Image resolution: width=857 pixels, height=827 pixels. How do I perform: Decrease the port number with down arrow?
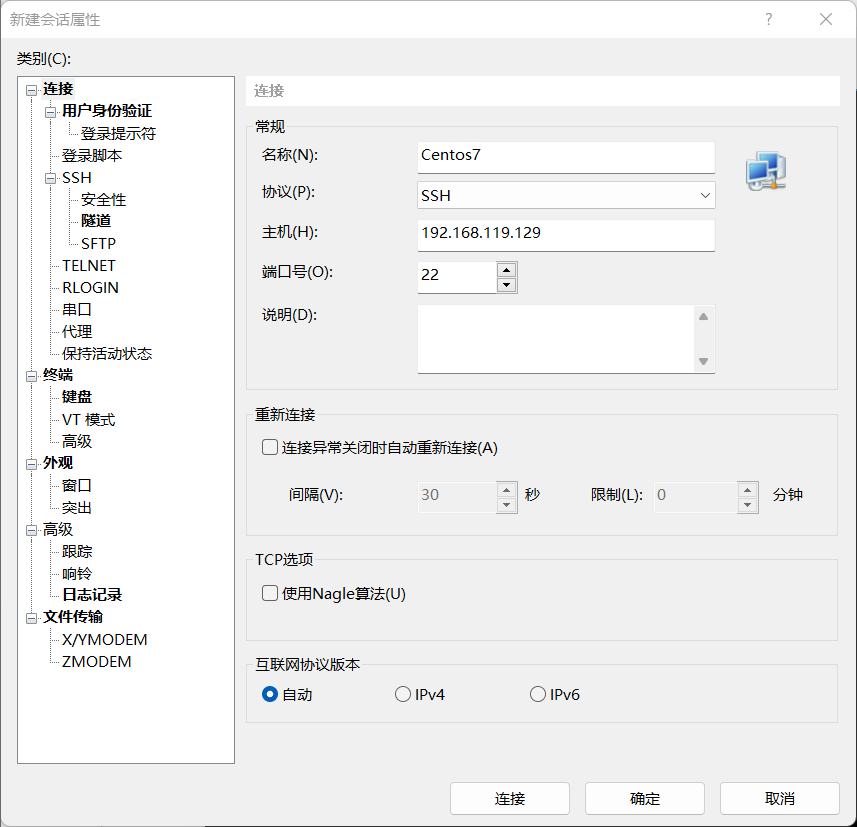coord(507,285)
